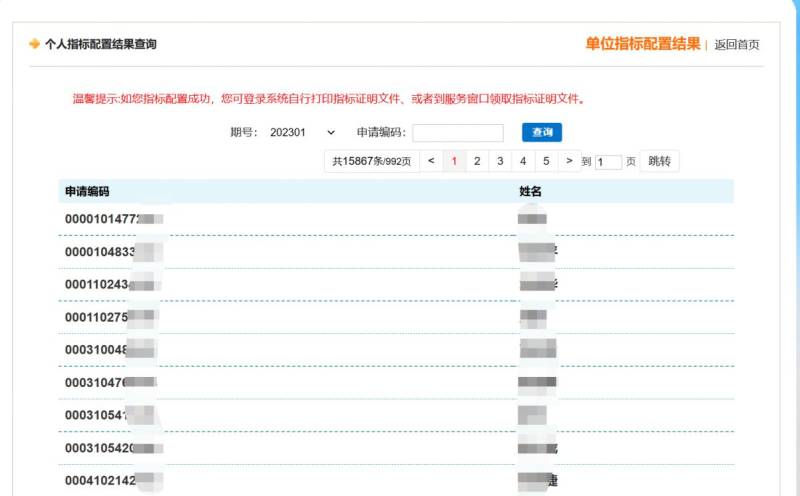Image resolution: width=800 pixels, height=496 pixels.
Task: Click the 共15867条/992页 total count text
Action: 371,161
